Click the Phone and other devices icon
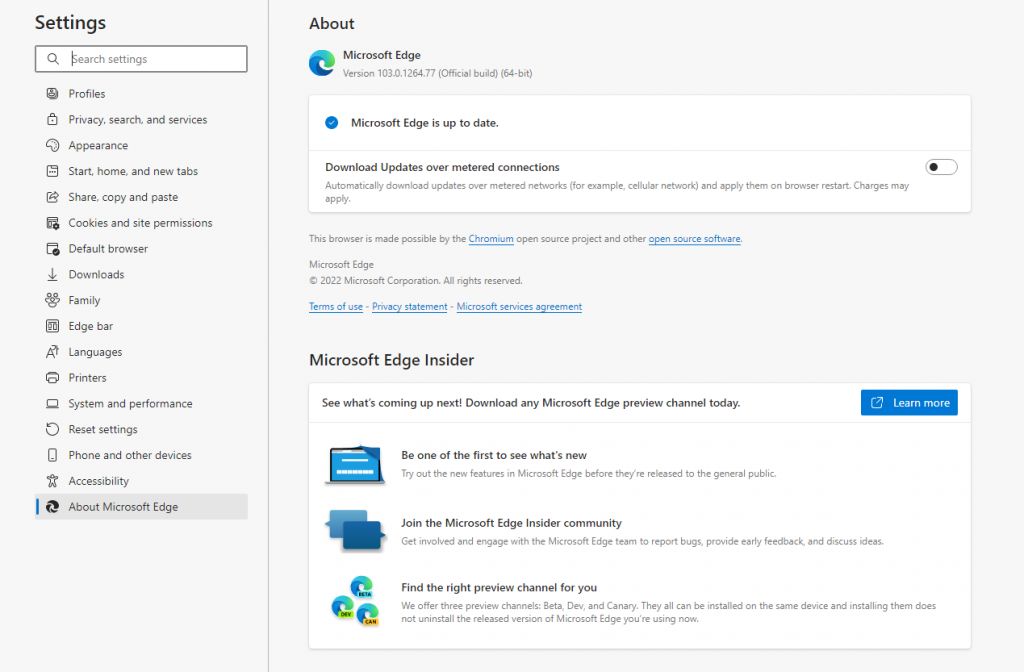The width and height of the screenshot is (1024, 672). click(x=52, y=455)
